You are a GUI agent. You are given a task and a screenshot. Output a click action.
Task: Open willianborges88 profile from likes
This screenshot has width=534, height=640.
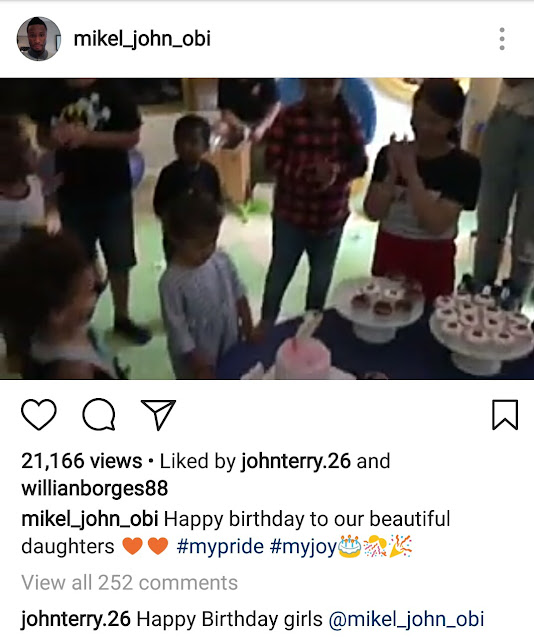95,488
